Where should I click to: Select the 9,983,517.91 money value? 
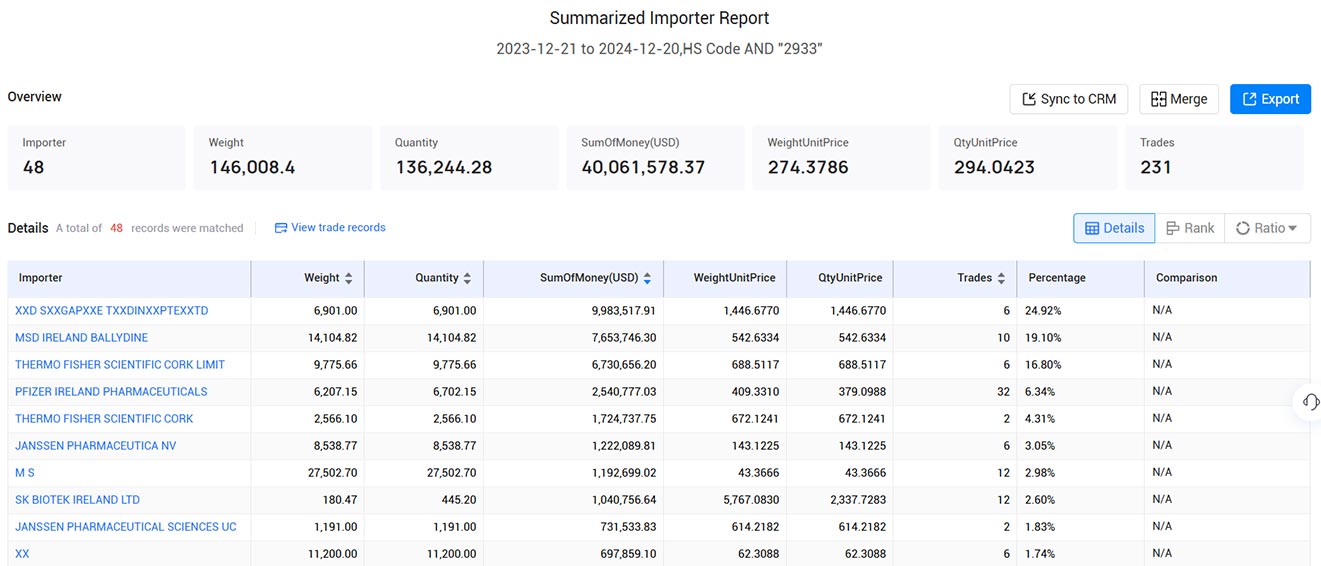point(624,311)
